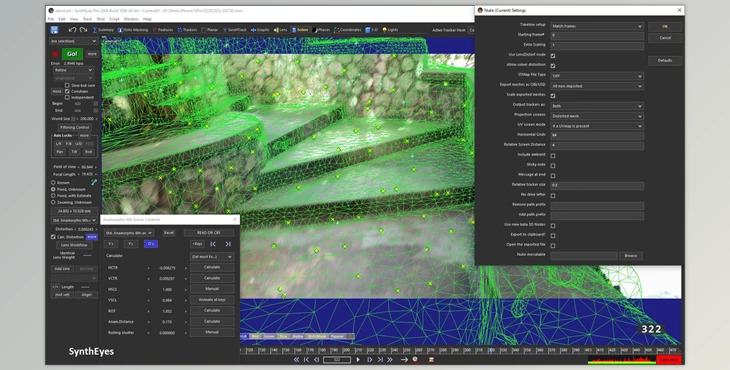Open the Summary room
This screenshot has height=370, width=730.
coord(103,30)
